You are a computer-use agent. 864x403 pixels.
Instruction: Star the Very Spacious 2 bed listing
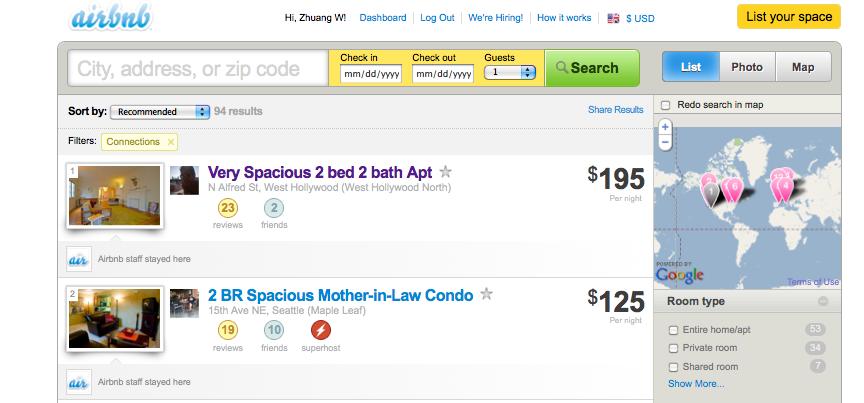(446, 172)
